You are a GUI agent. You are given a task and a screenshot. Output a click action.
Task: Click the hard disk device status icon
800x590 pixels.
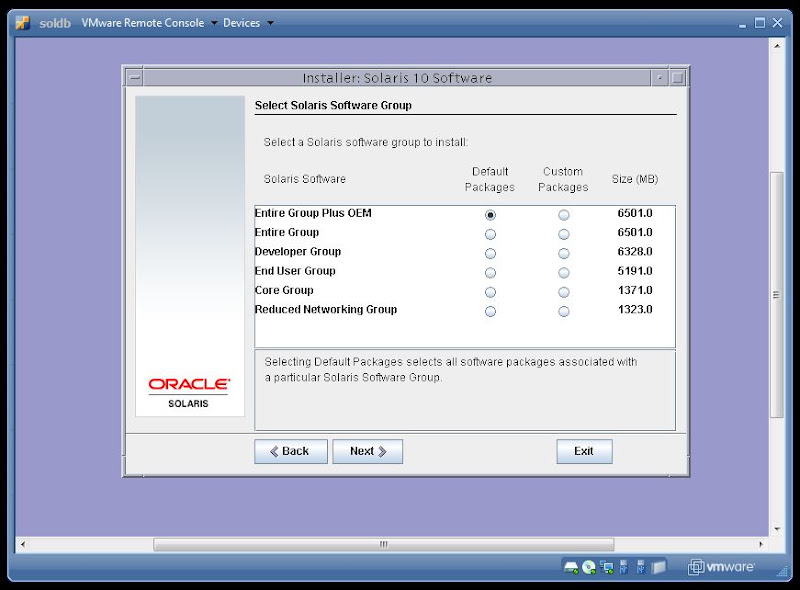[571, 568]
